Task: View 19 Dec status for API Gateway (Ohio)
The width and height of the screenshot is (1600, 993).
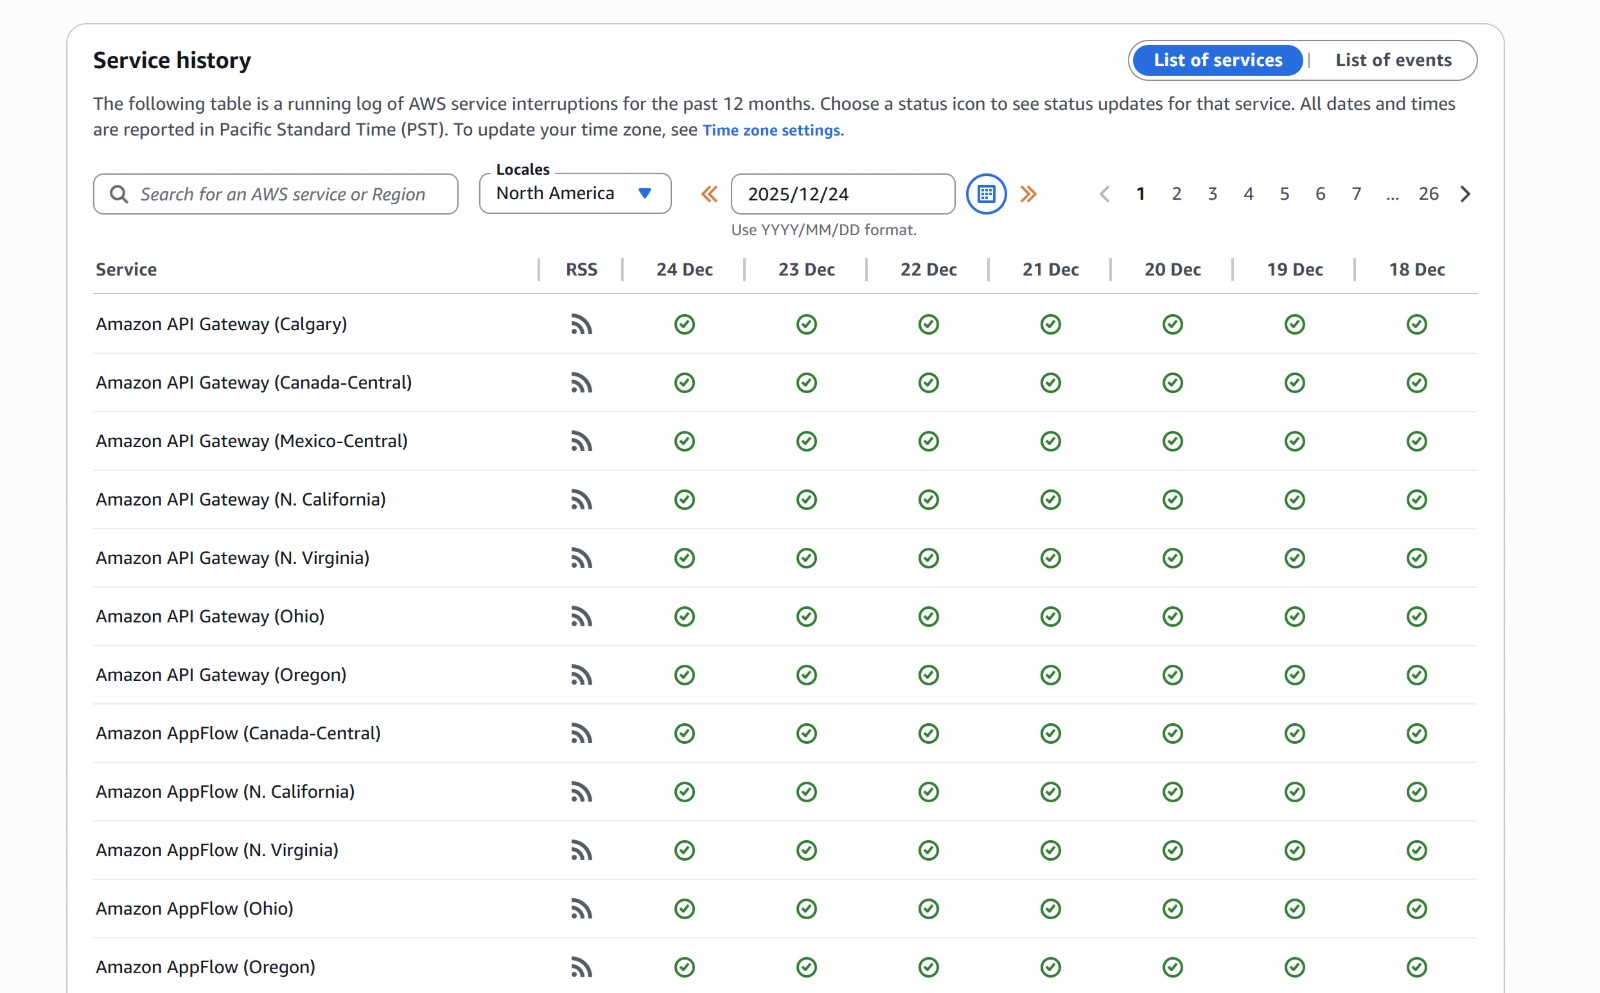Action: click(1294, 617)
